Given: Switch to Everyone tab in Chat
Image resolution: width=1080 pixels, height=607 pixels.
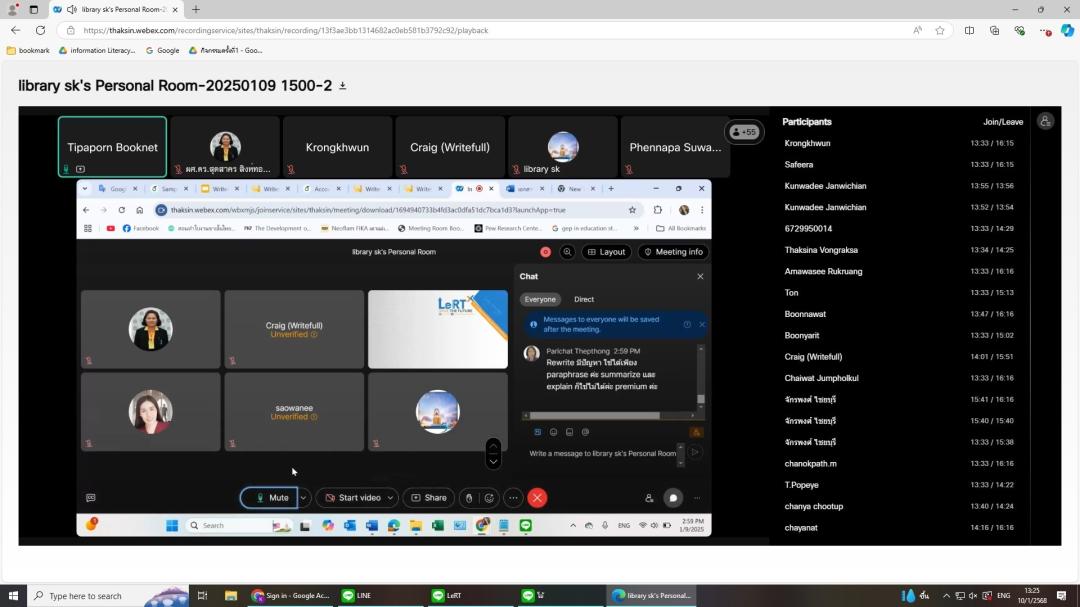Looking at the screenshot, I should [540, 299].
